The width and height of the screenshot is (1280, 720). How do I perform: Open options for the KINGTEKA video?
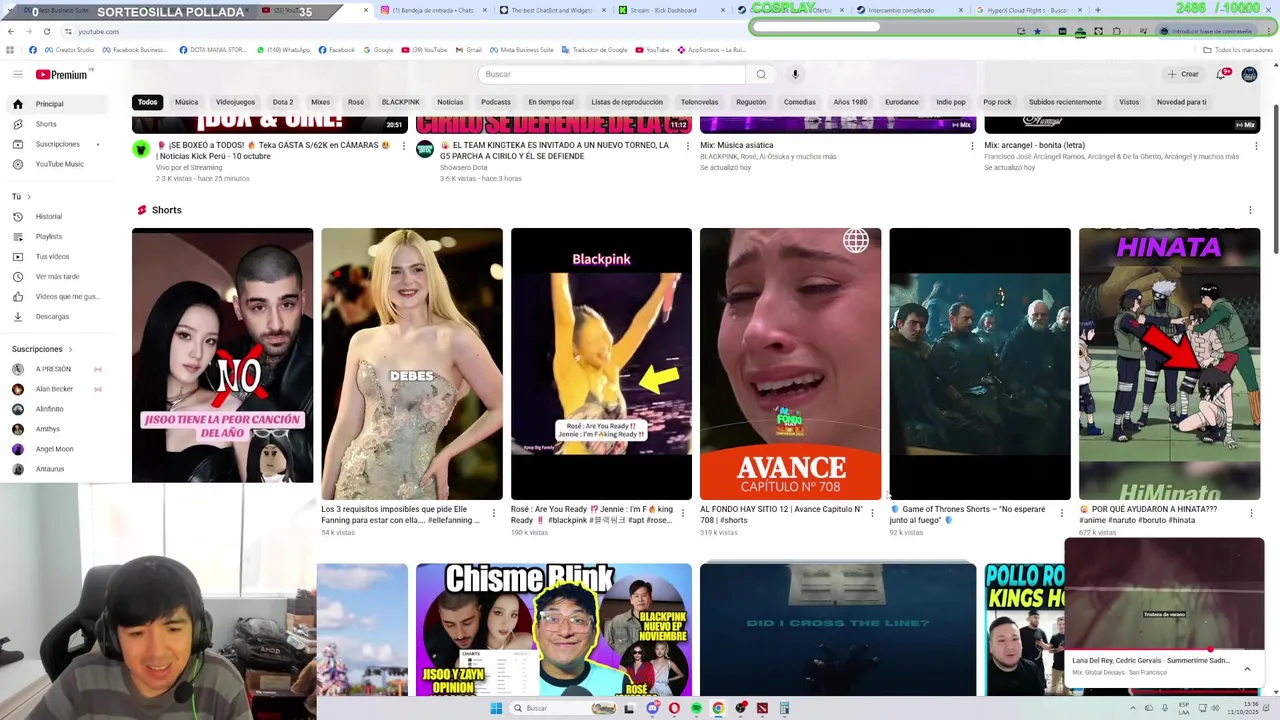point(688,146)
